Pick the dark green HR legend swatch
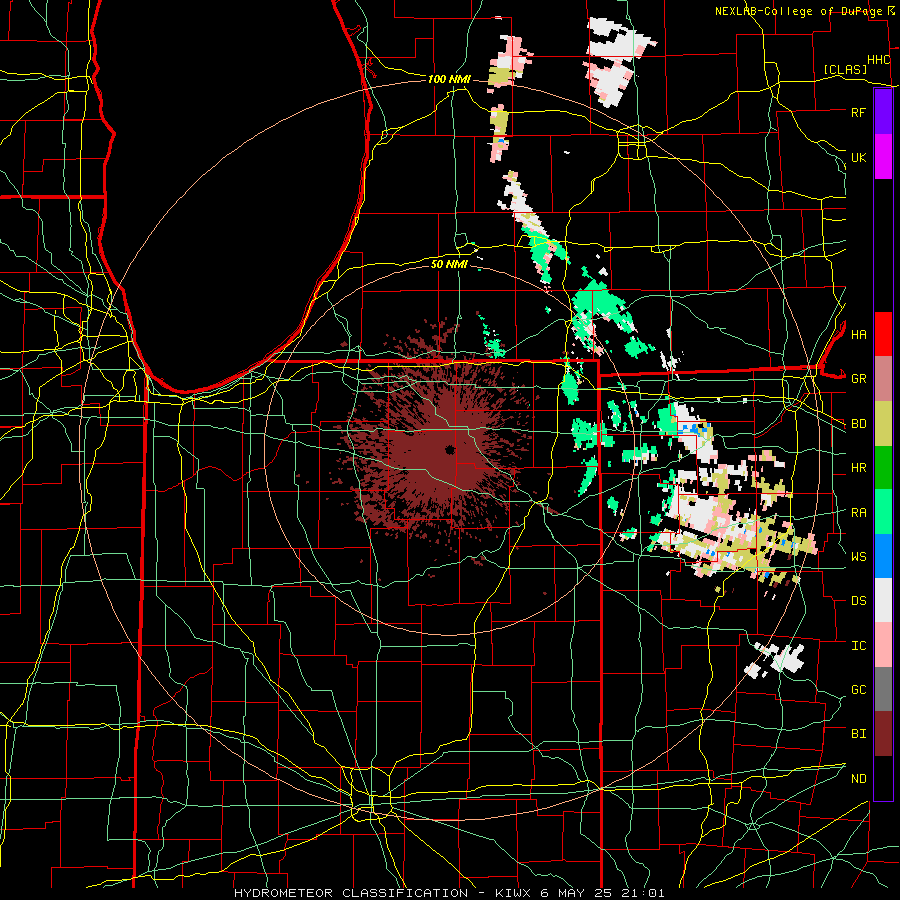 tap(883, 467)
